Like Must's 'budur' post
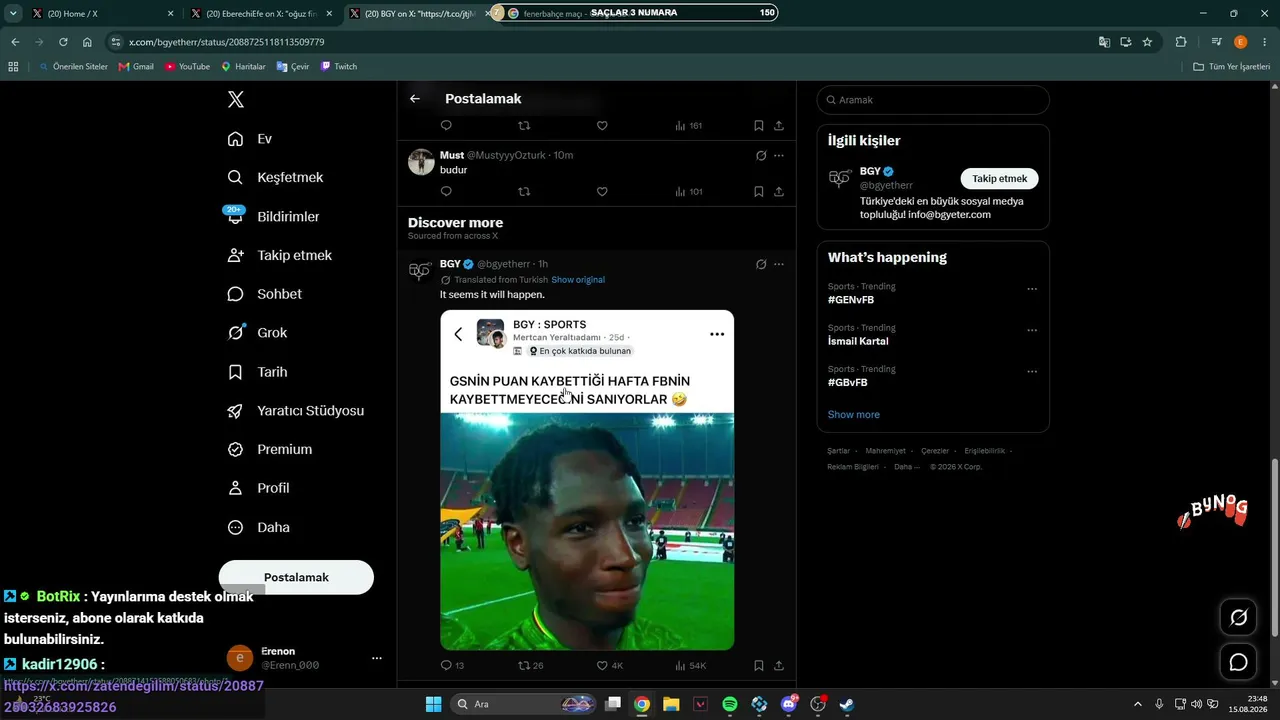The image size is (1280, 720). click(x=602, y=191)
